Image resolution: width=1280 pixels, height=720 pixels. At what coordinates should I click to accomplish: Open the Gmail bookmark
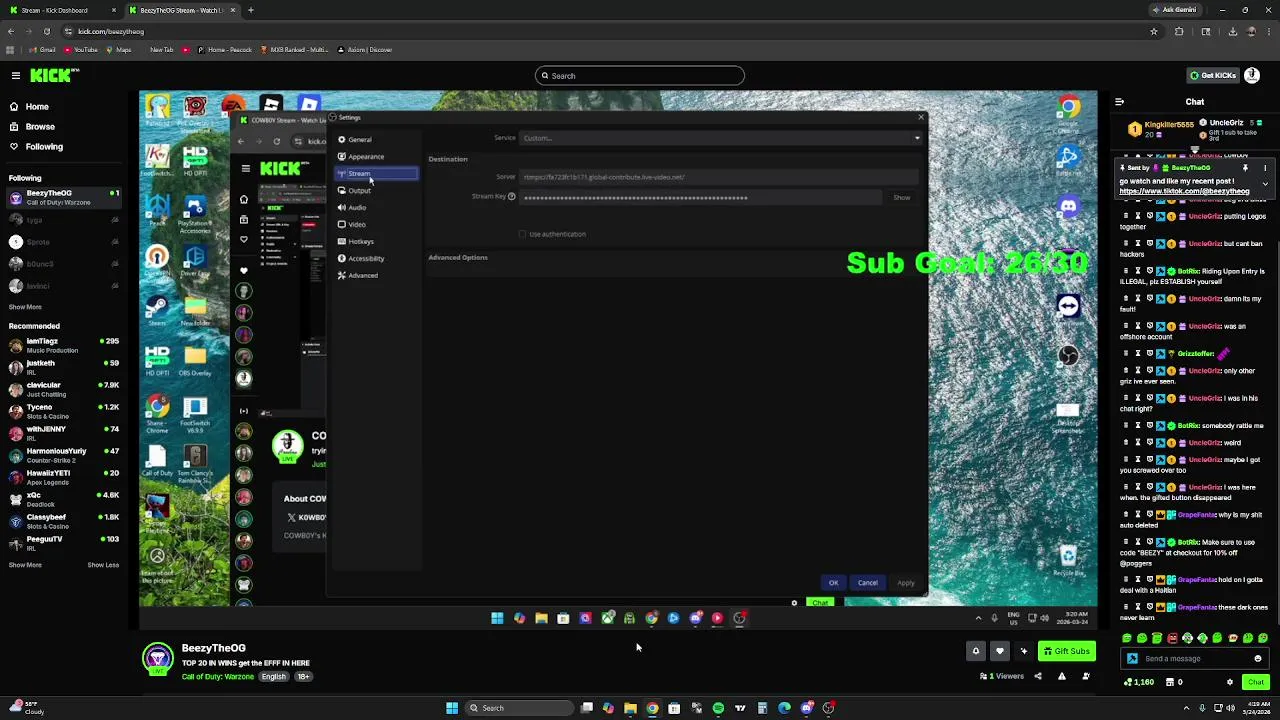coord(43,50)
